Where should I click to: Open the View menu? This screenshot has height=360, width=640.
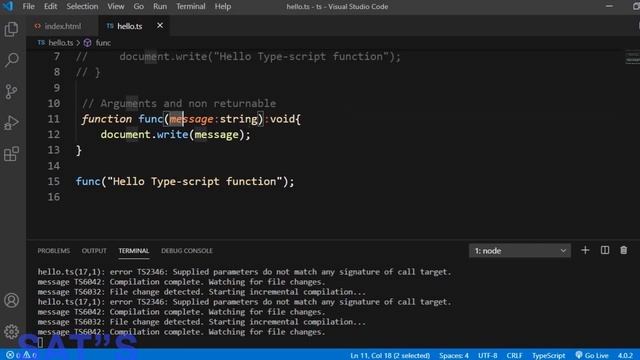coord(116,7)
